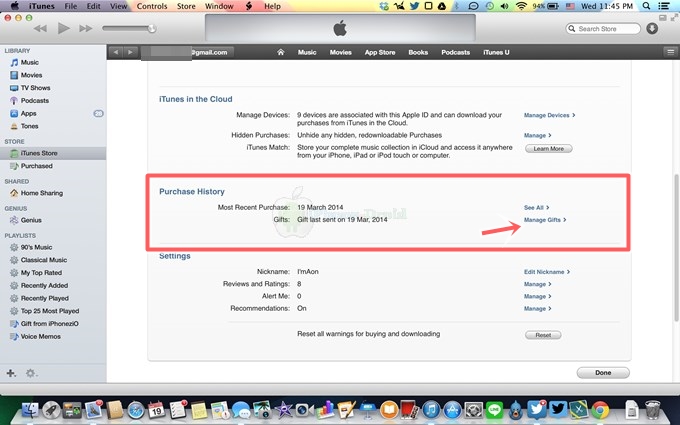The width and height of the screenshot is (680, 425).
Task: Select Music in the Library sidebar
Action: 30,62
